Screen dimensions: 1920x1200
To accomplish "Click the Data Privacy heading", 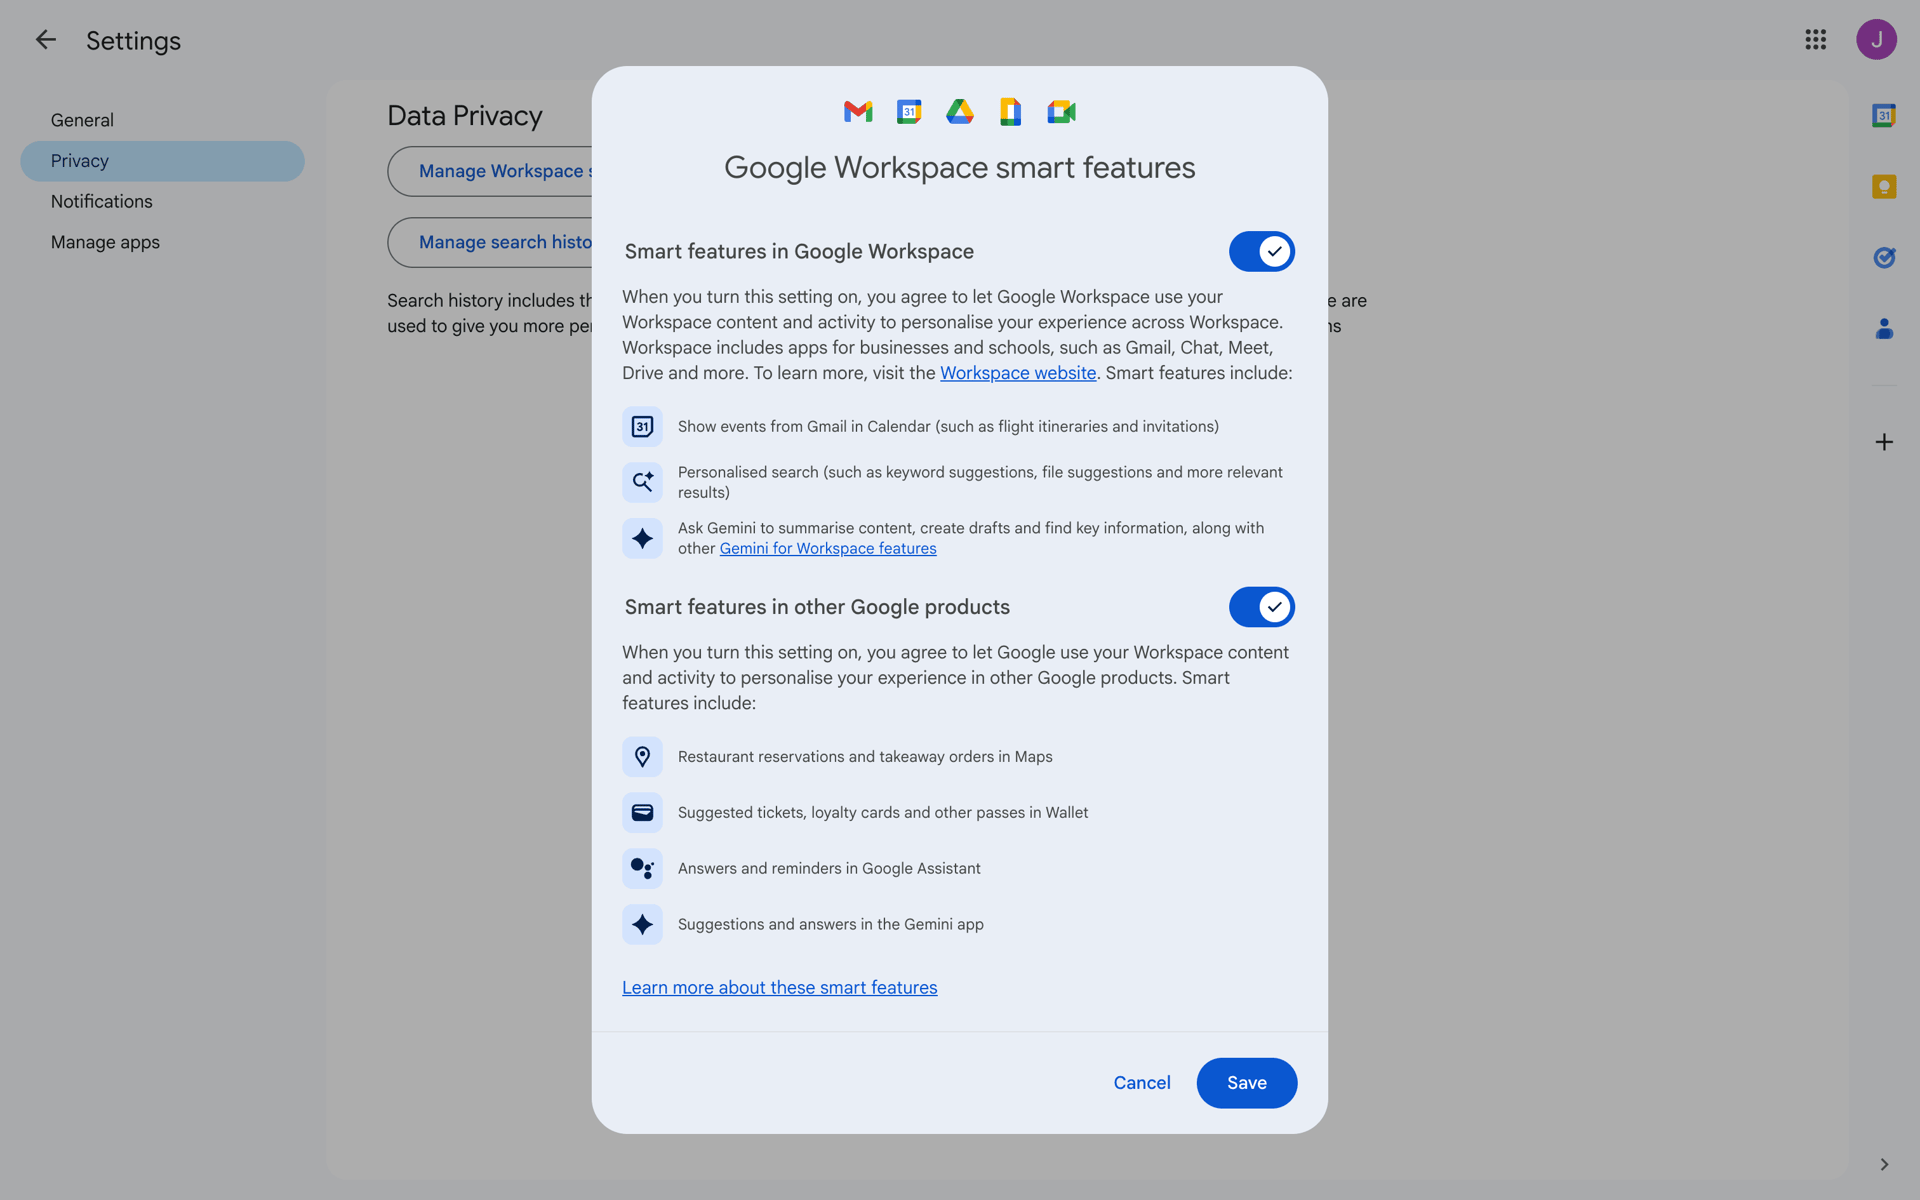I will [465, 116].
